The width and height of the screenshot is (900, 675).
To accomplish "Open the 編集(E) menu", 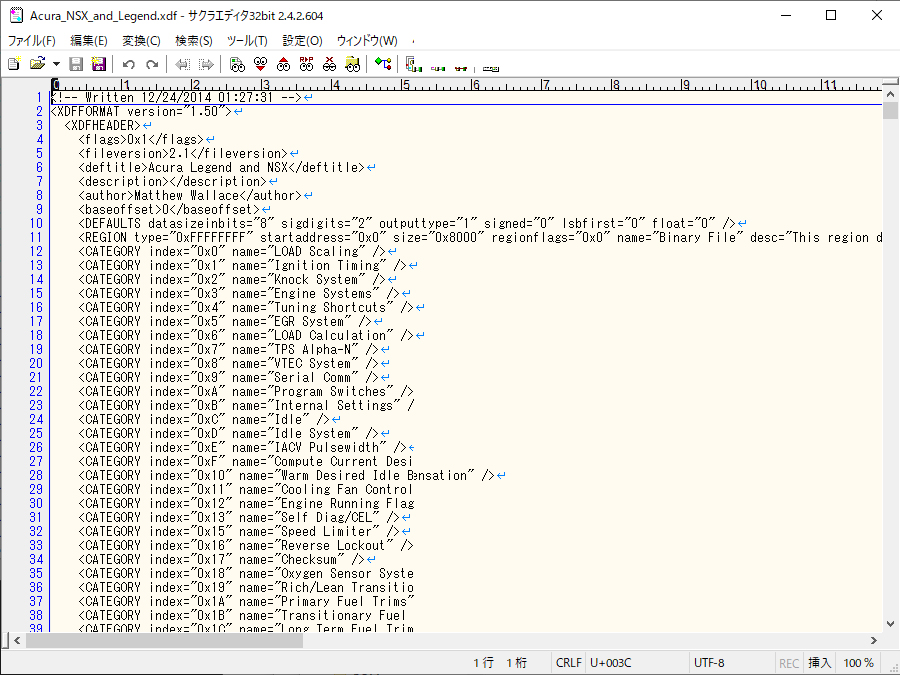I will click(88, 41).
